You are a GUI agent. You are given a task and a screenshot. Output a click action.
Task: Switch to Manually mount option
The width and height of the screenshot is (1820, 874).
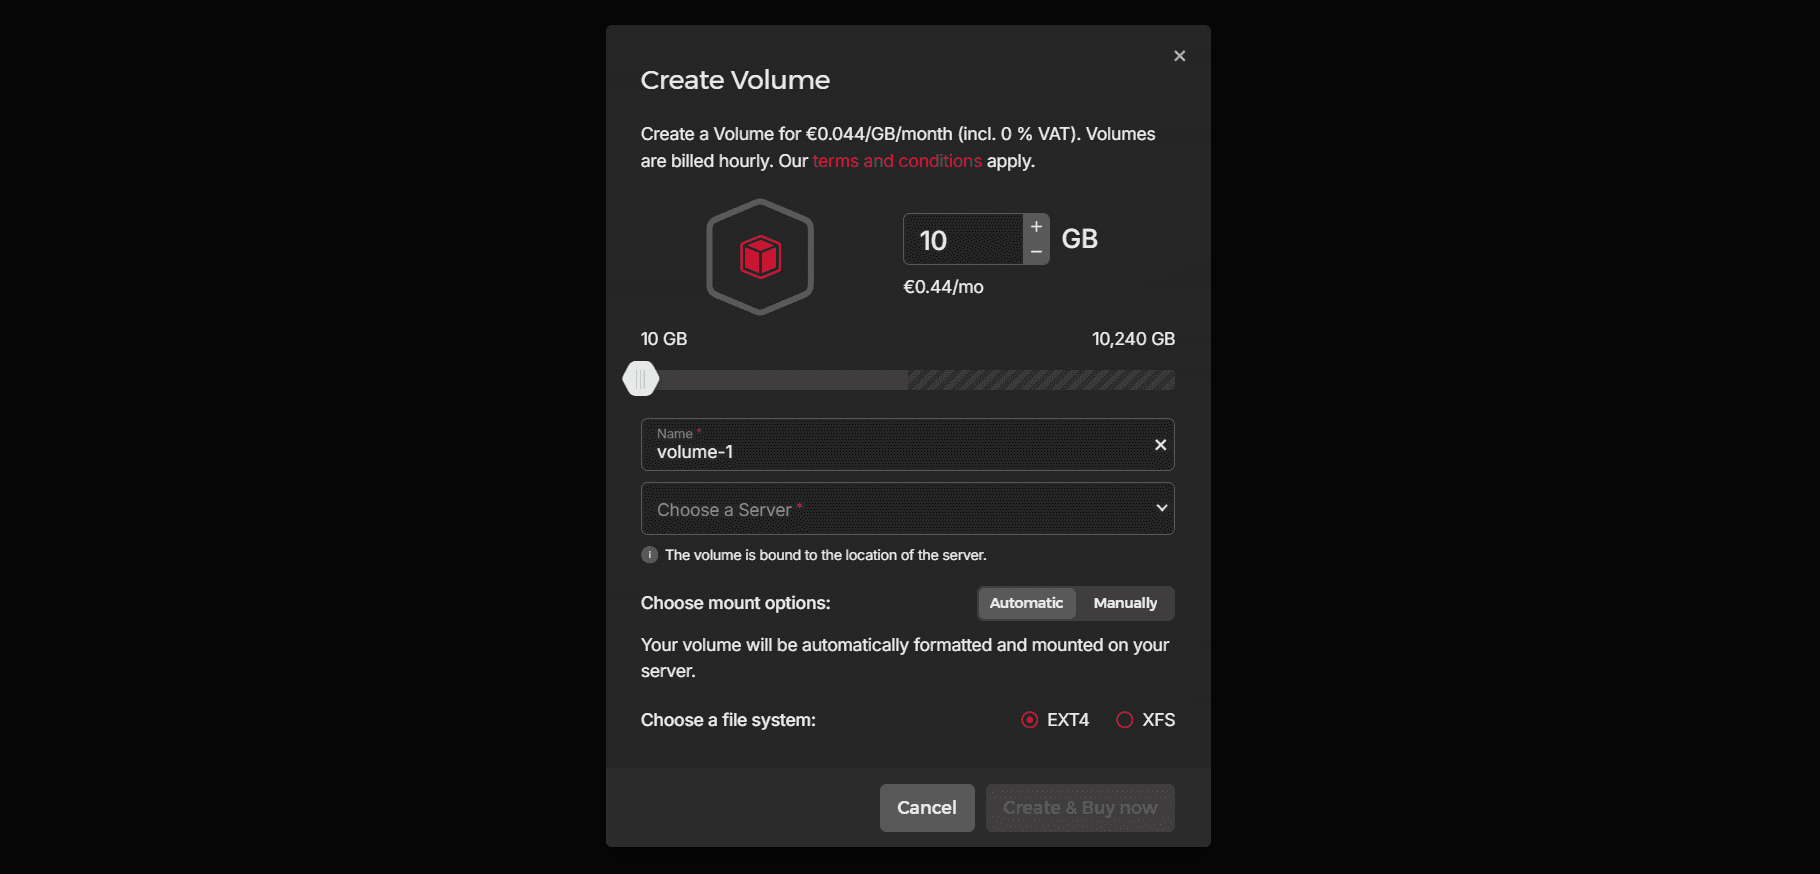coord(1125,603)
